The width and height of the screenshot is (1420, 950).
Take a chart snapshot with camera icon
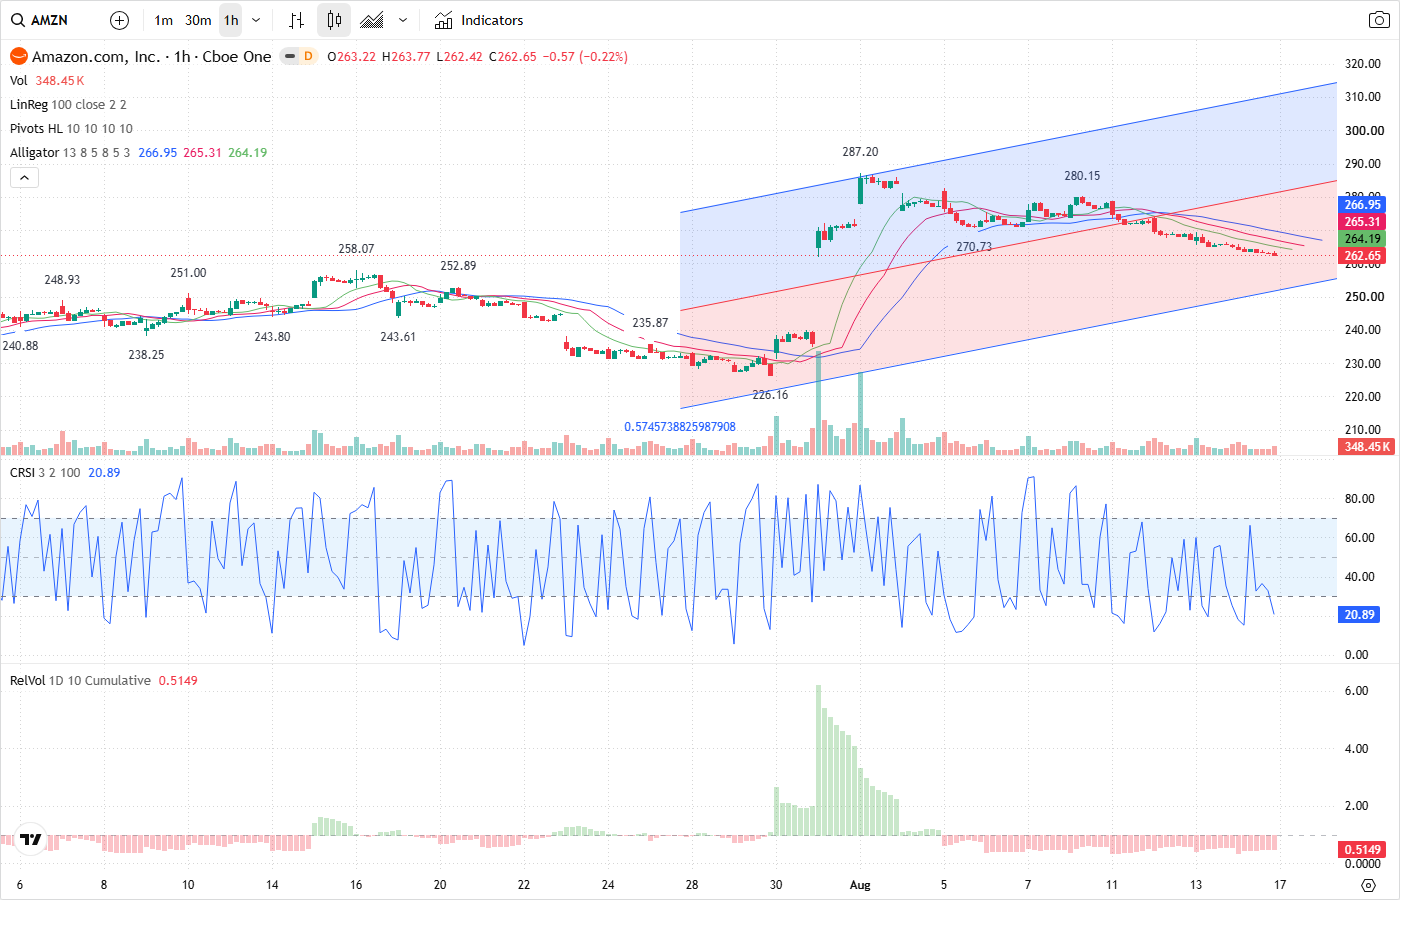pos(1379,20)
